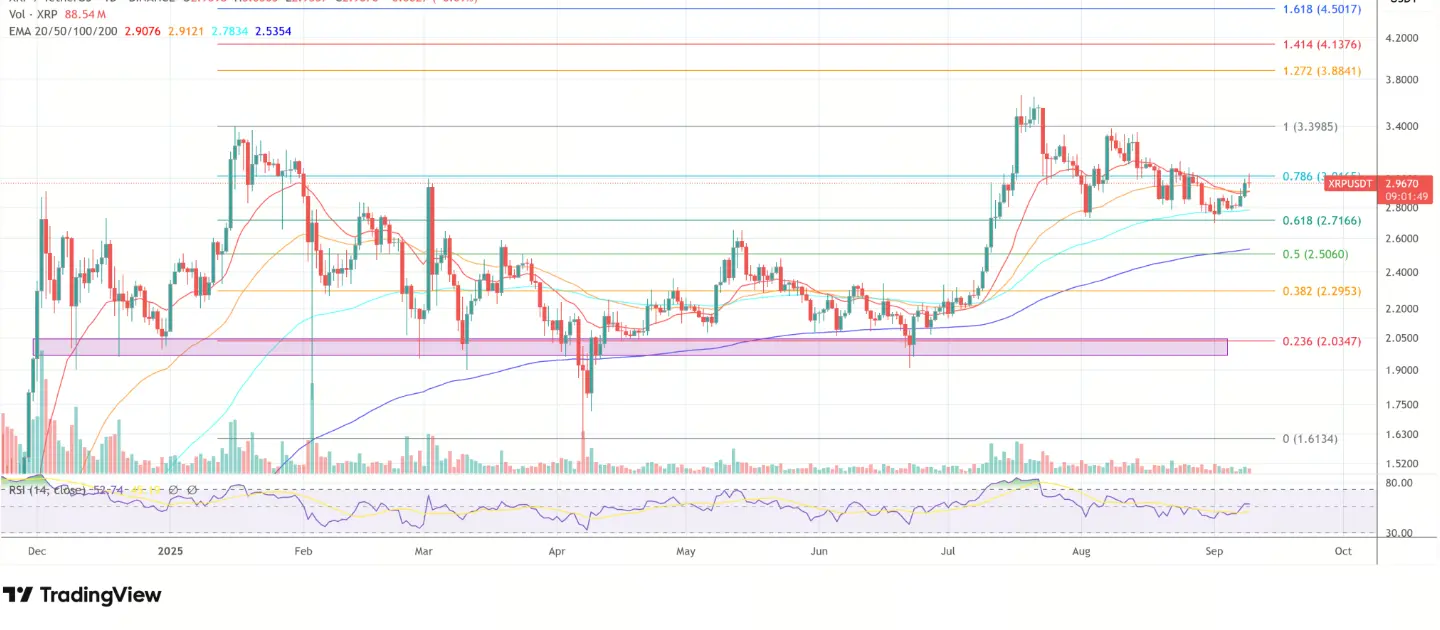
Task: Click the 80.00 RSI axis label
Action: [1401, 483]
